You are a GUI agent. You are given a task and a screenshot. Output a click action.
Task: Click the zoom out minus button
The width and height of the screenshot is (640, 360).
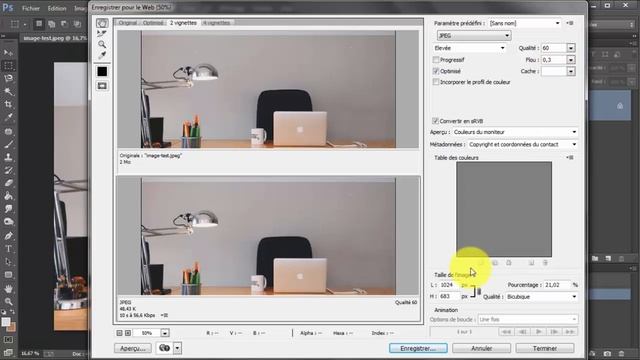point(119,333)
